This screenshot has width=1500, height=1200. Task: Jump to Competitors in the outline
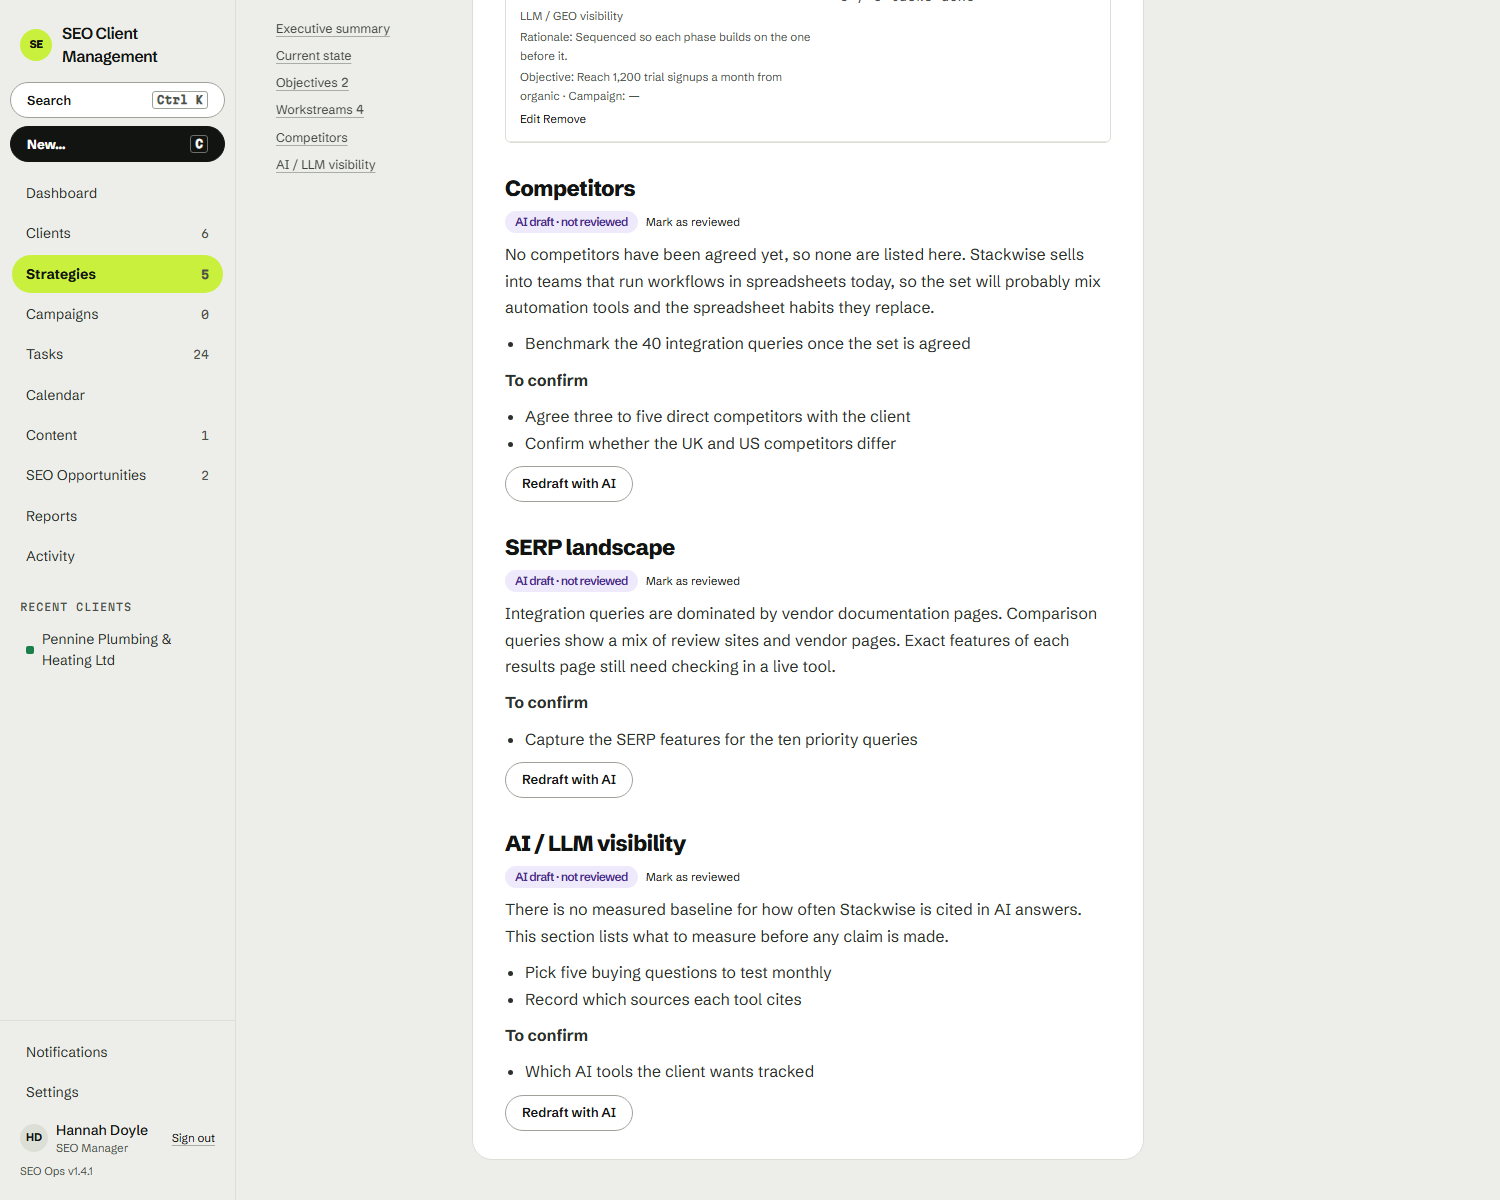(x=312, y=138)
